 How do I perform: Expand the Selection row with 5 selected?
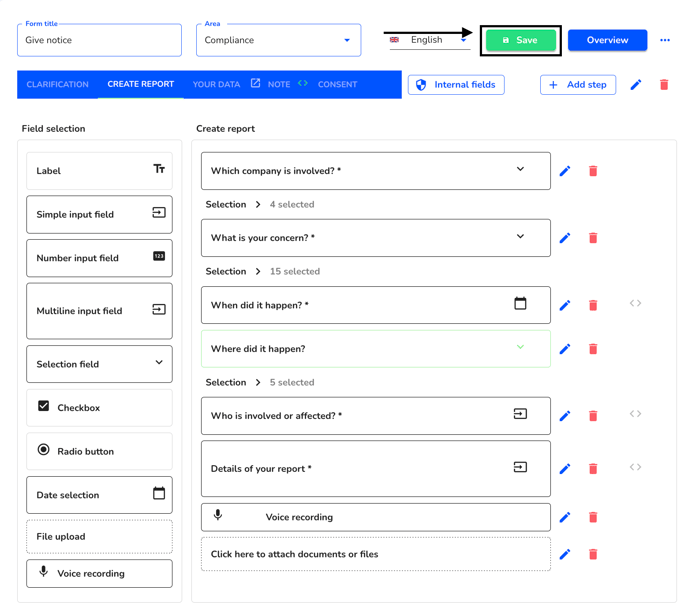[260, 383]
